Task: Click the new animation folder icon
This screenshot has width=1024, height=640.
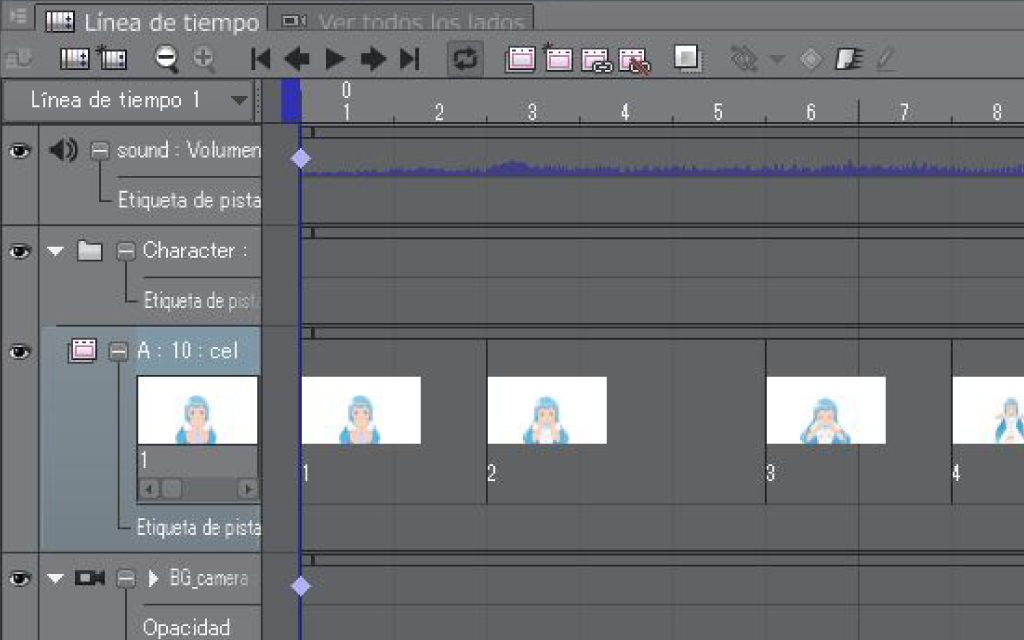Action: click(x=520, y=59)
